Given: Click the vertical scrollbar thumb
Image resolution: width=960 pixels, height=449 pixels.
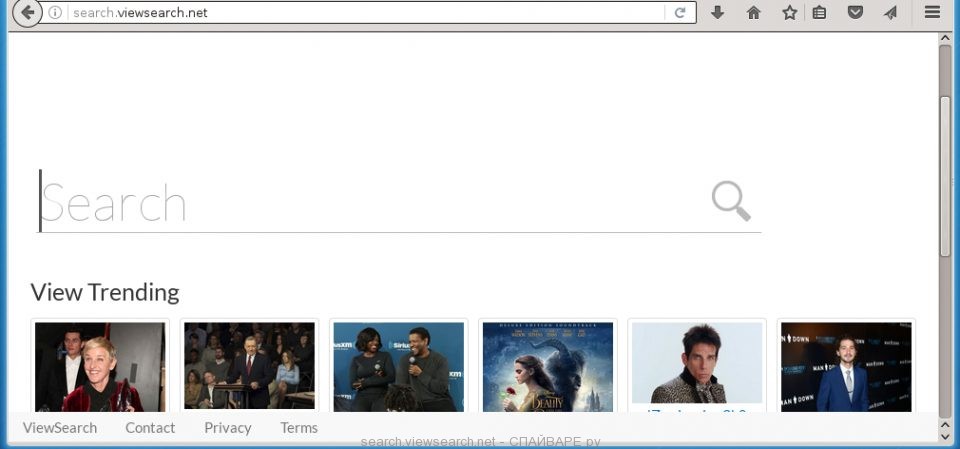Looking at the screenshot, I should coord(945,150).
